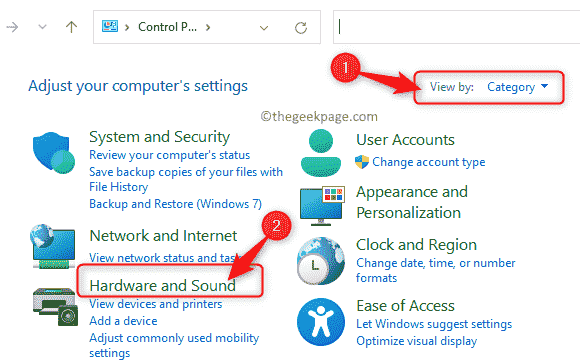Open the System and Security shield icon
Screen dimensions: 580x362
coord(54,153)
